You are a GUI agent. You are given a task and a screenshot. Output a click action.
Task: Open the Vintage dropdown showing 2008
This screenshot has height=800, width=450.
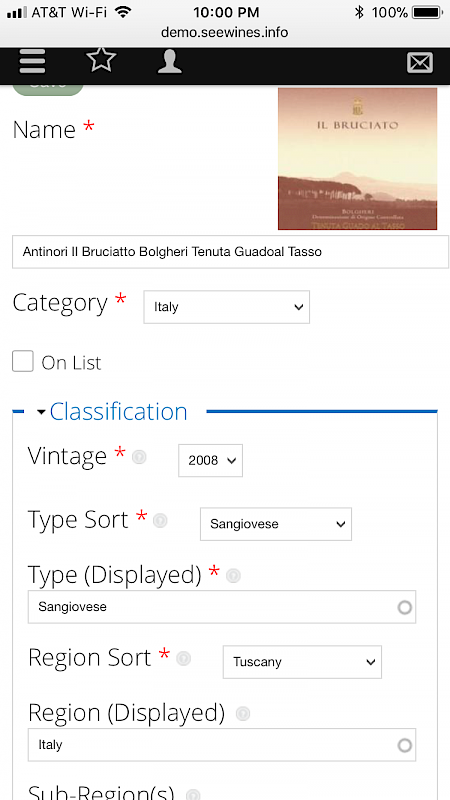coord(210,461)
